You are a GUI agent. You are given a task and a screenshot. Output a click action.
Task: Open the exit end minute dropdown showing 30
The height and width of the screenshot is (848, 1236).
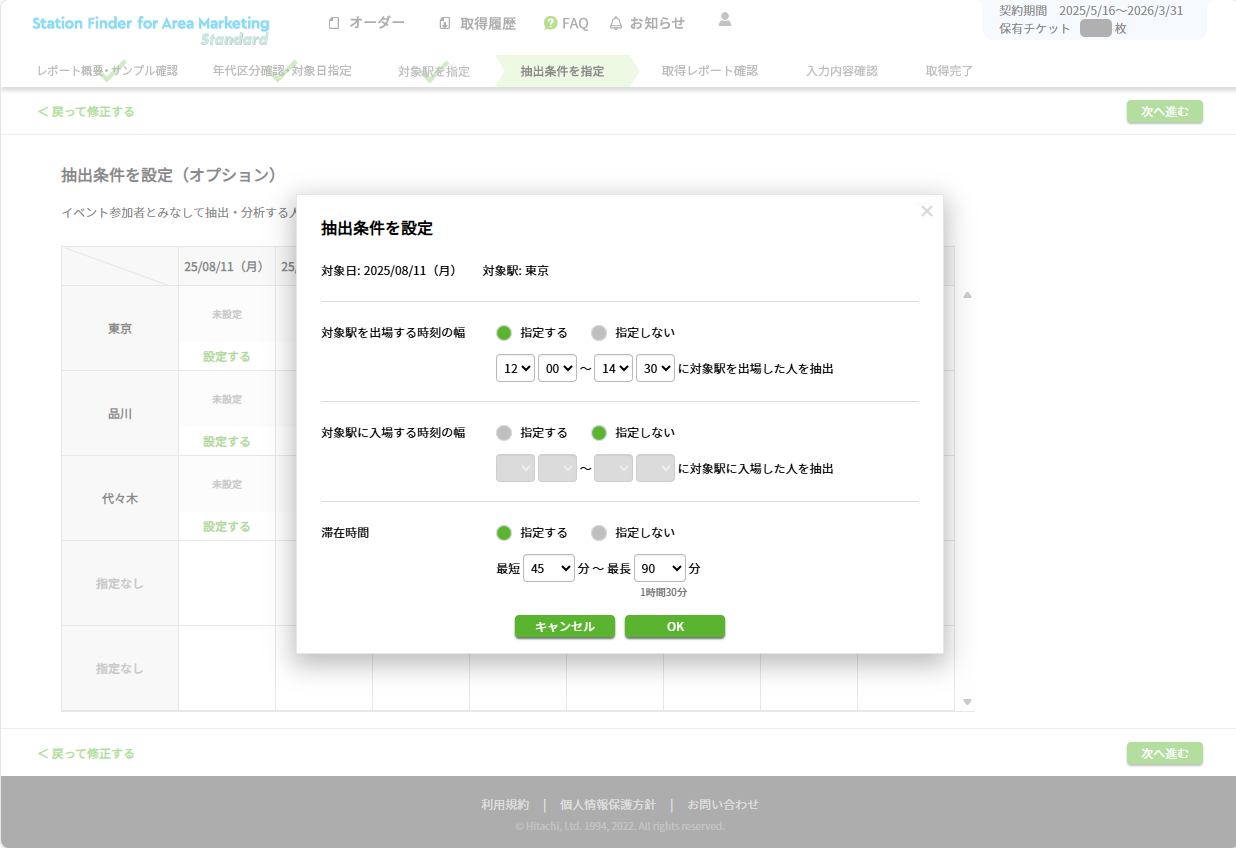point(655,368)
